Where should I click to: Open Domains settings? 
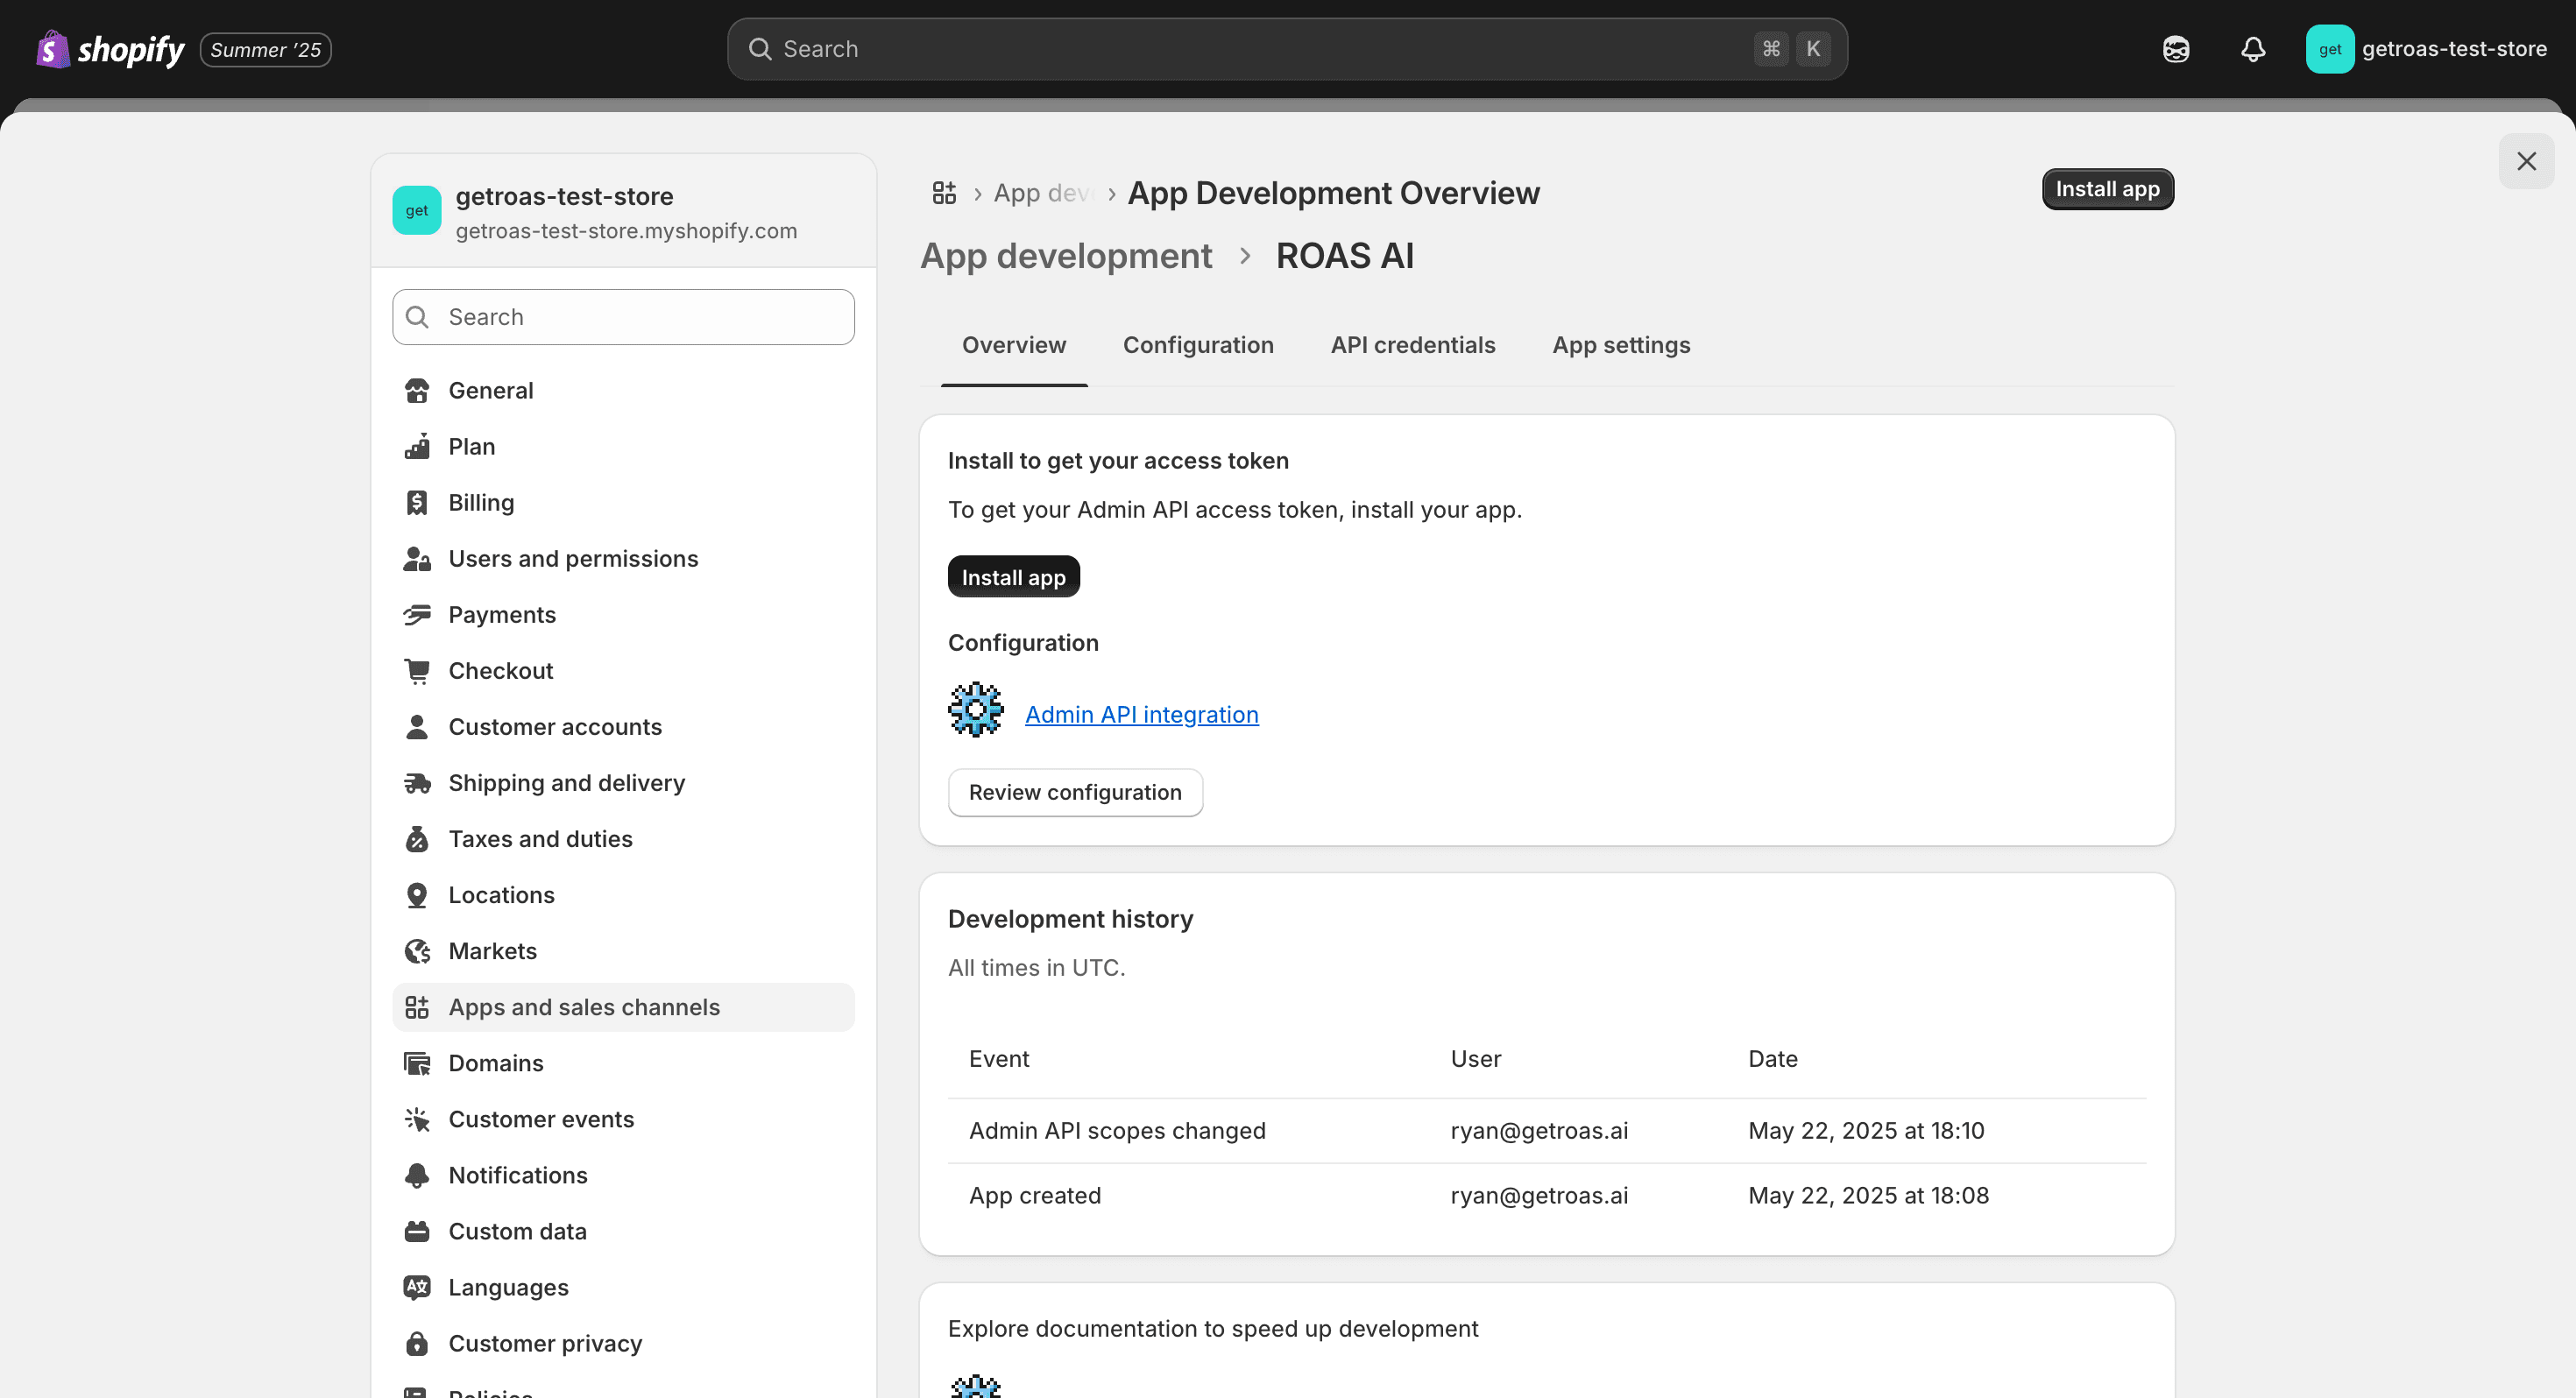coord(623,1062)
